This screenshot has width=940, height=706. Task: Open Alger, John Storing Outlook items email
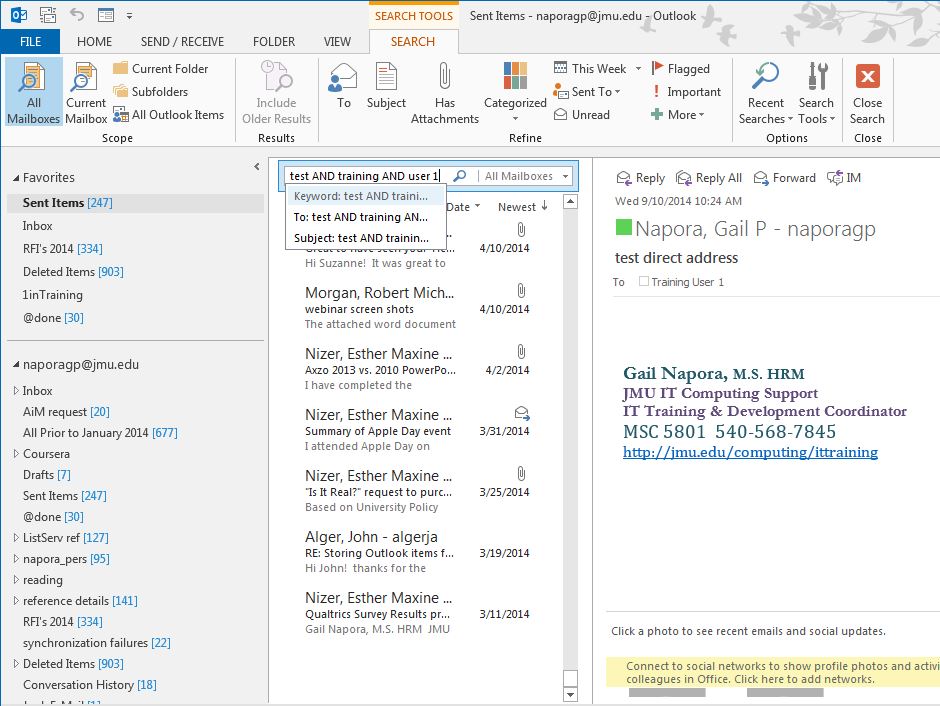pyautogui.click(x=417, y=552)
